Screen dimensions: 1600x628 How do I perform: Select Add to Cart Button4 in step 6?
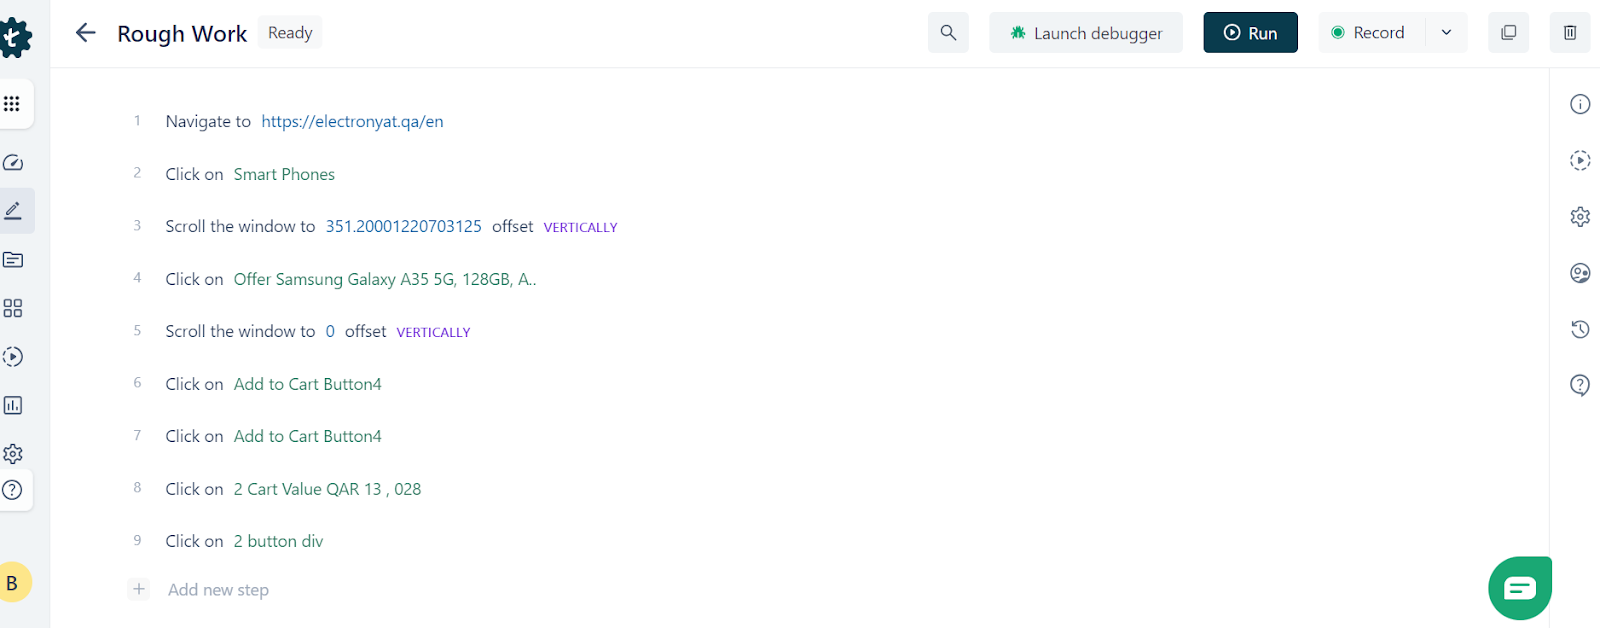(x=308, y=384)
